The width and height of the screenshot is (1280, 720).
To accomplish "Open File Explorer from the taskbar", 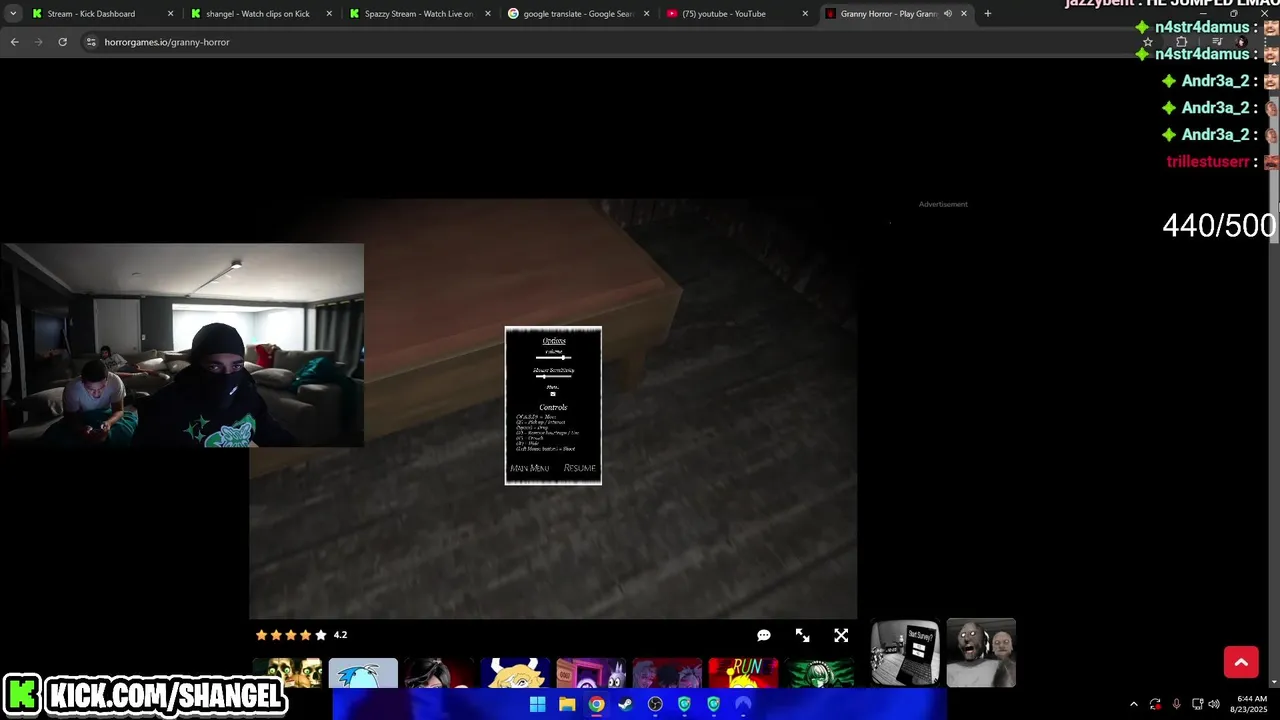I will (x=567, y=704).
